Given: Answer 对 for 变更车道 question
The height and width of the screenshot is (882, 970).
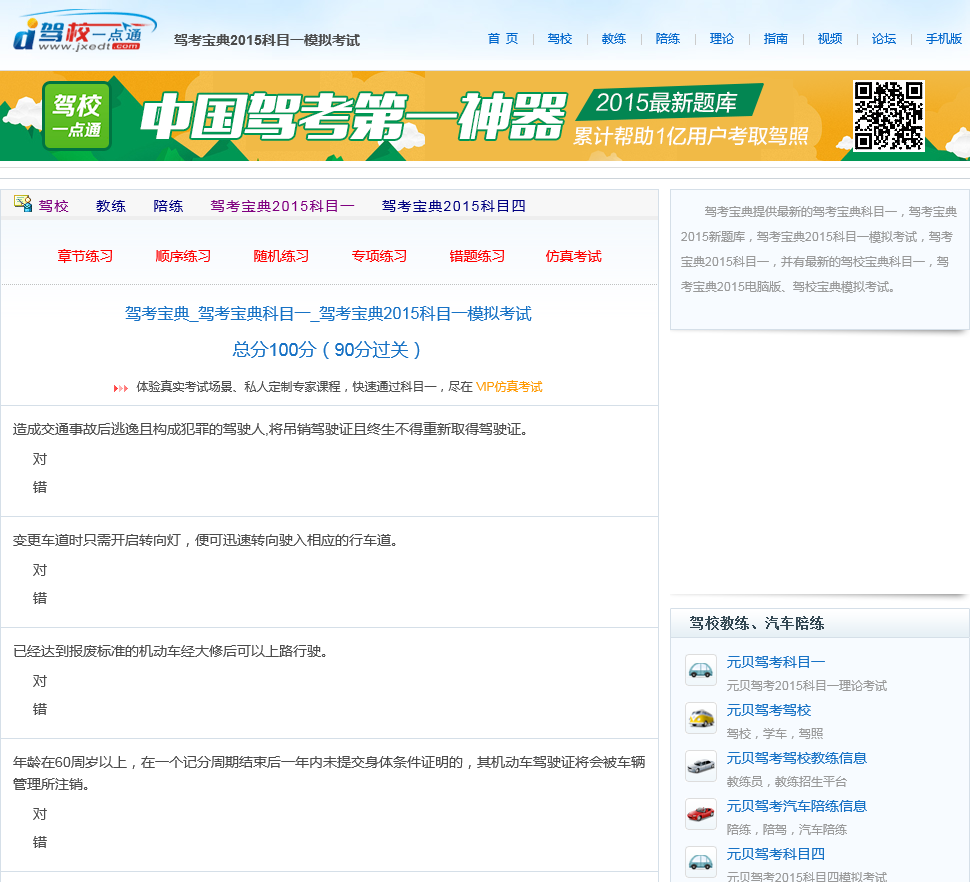Looking at the screenshot, I should pyautogui.click(x=40, y=570).
